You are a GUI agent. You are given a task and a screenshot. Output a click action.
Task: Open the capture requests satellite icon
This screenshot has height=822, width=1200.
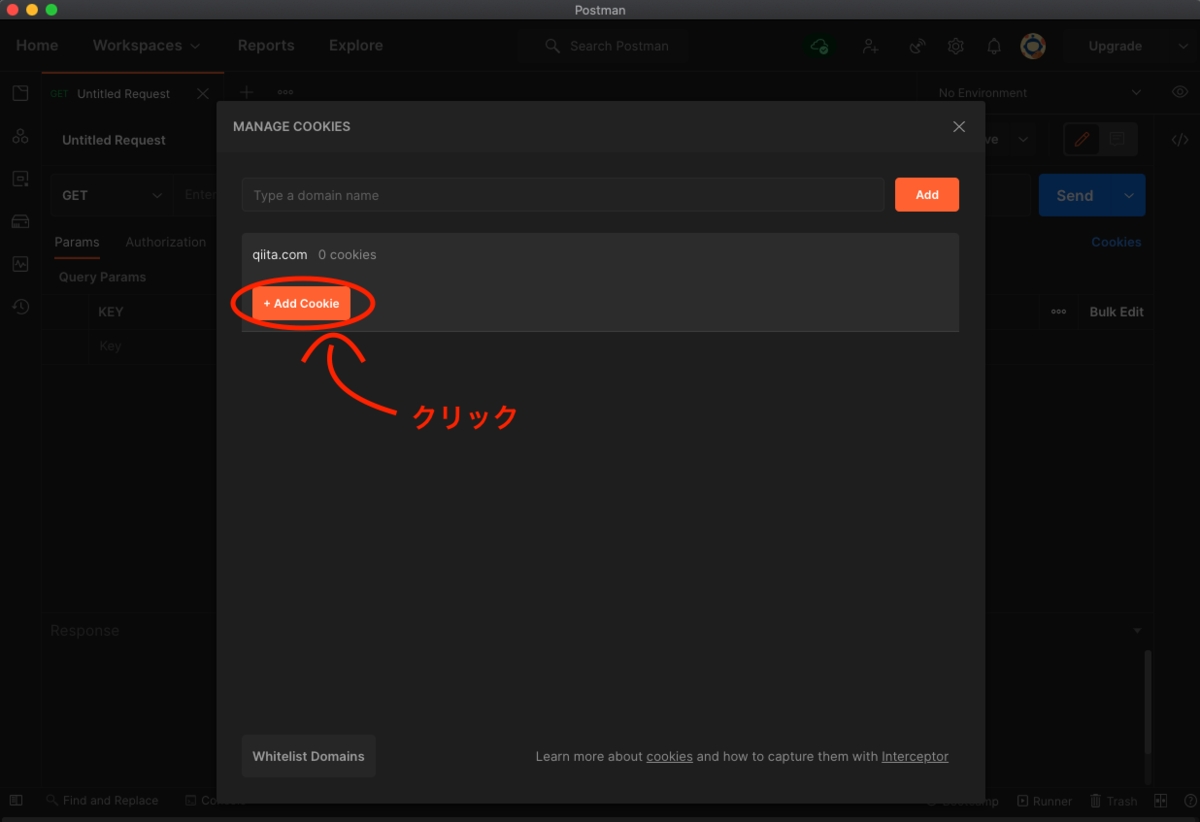tap(916, 46)
